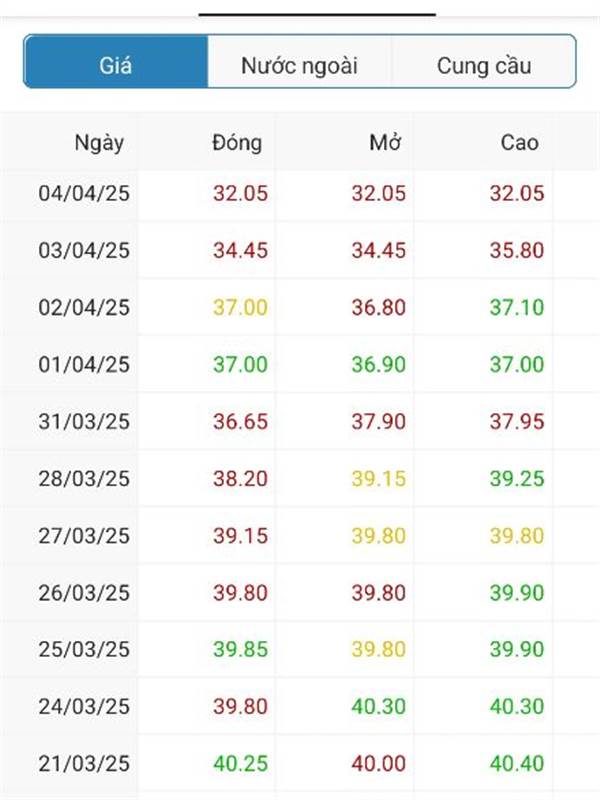This screenshot has height=800, width=600.
Task: Click high price 39.90 on 26/03/25
Action: 516,593
